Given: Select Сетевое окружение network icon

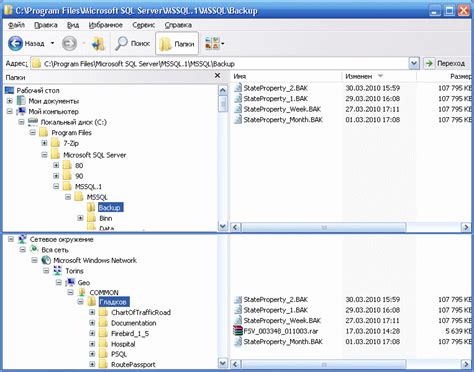Looking at the screenshot, I should 22,239.
